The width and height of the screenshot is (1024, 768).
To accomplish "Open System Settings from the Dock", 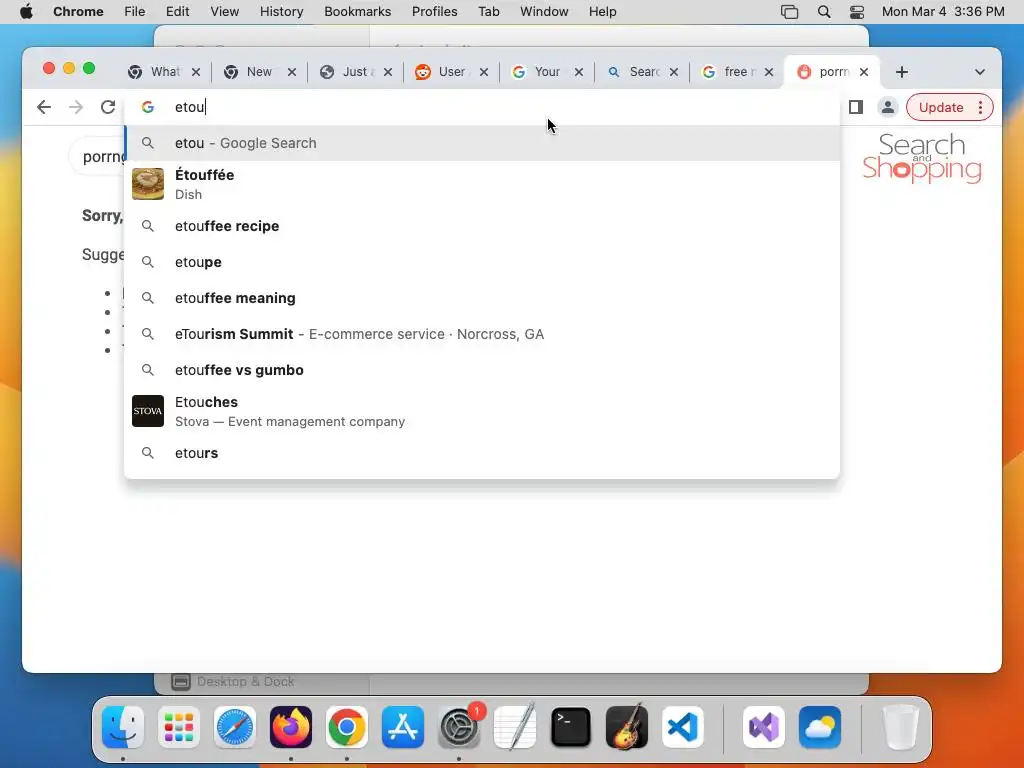I will (458, 727).
